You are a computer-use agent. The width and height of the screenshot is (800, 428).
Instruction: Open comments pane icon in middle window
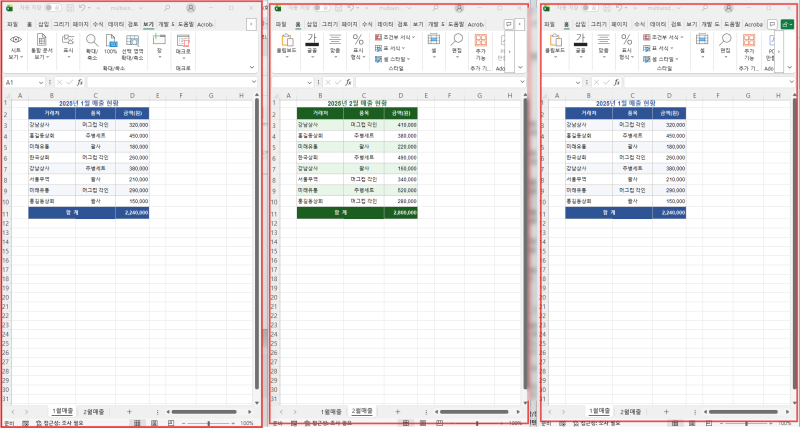509,24
